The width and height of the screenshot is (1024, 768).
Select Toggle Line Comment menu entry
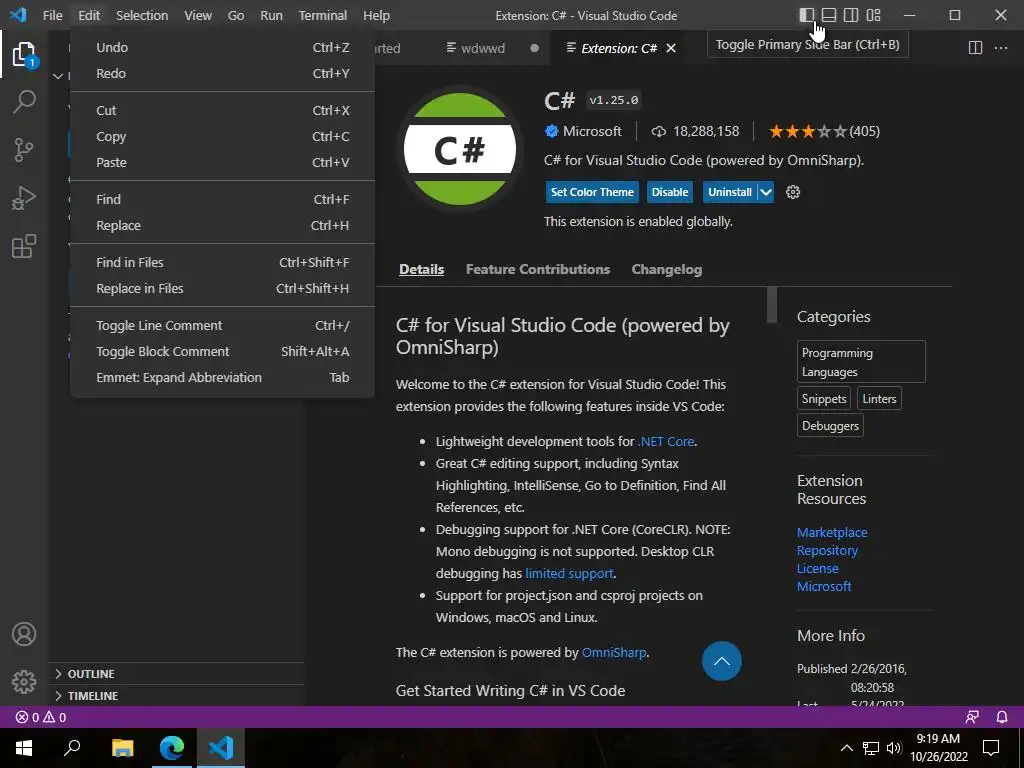(x=223, y=325)
